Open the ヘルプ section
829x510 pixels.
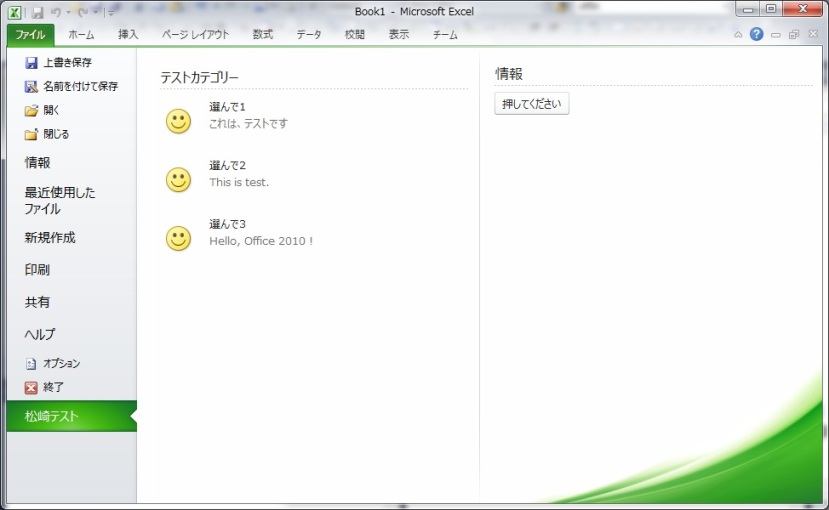pos(40,334)
